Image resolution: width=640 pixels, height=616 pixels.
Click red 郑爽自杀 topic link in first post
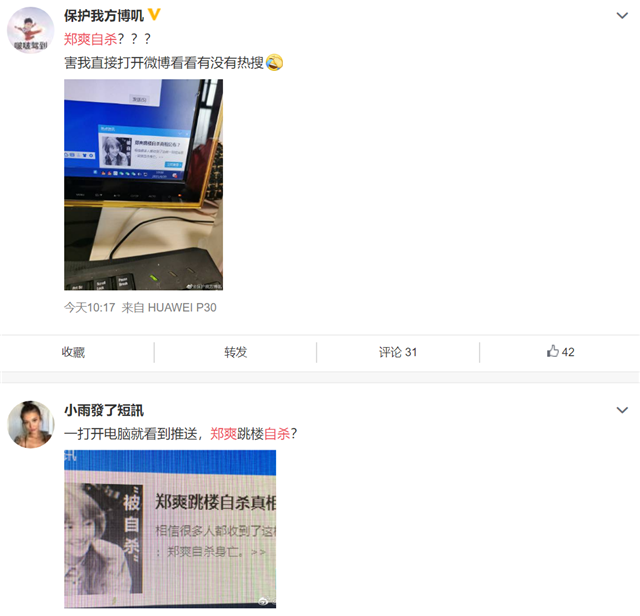(x=91, y=39)
